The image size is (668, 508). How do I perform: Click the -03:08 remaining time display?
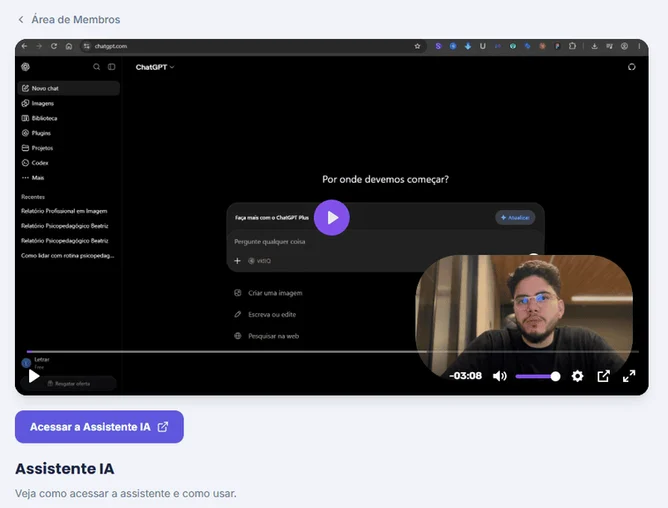465,376
